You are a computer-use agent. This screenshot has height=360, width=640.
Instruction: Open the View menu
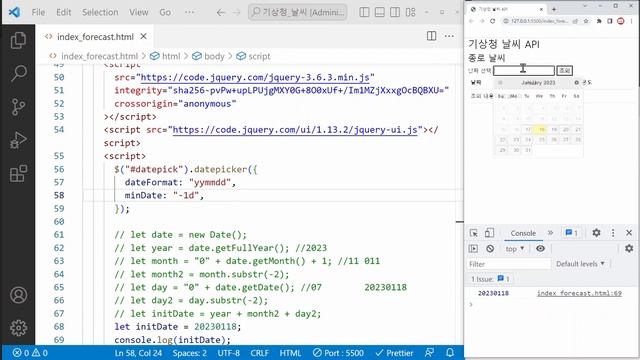(139, 12)
